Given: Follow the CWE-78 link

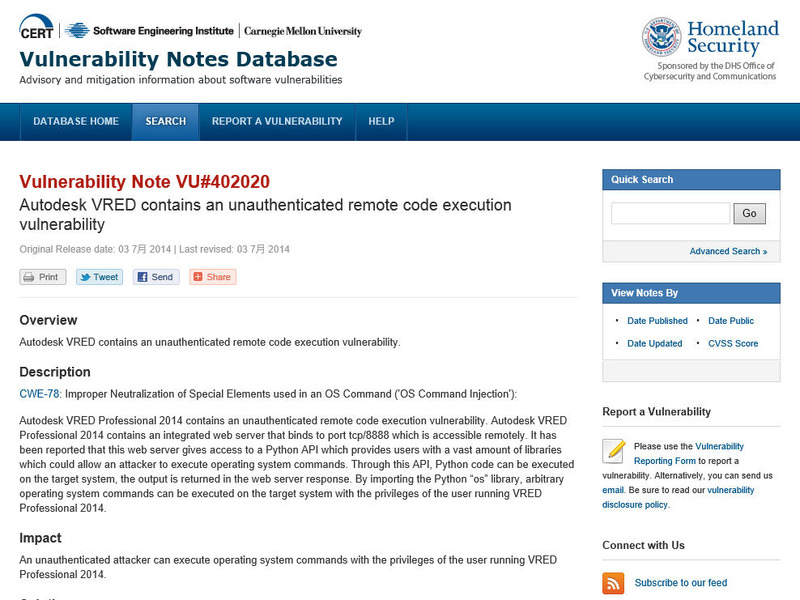Looking at the screenshot, I should pyautogui.click(x=40, y=394).
